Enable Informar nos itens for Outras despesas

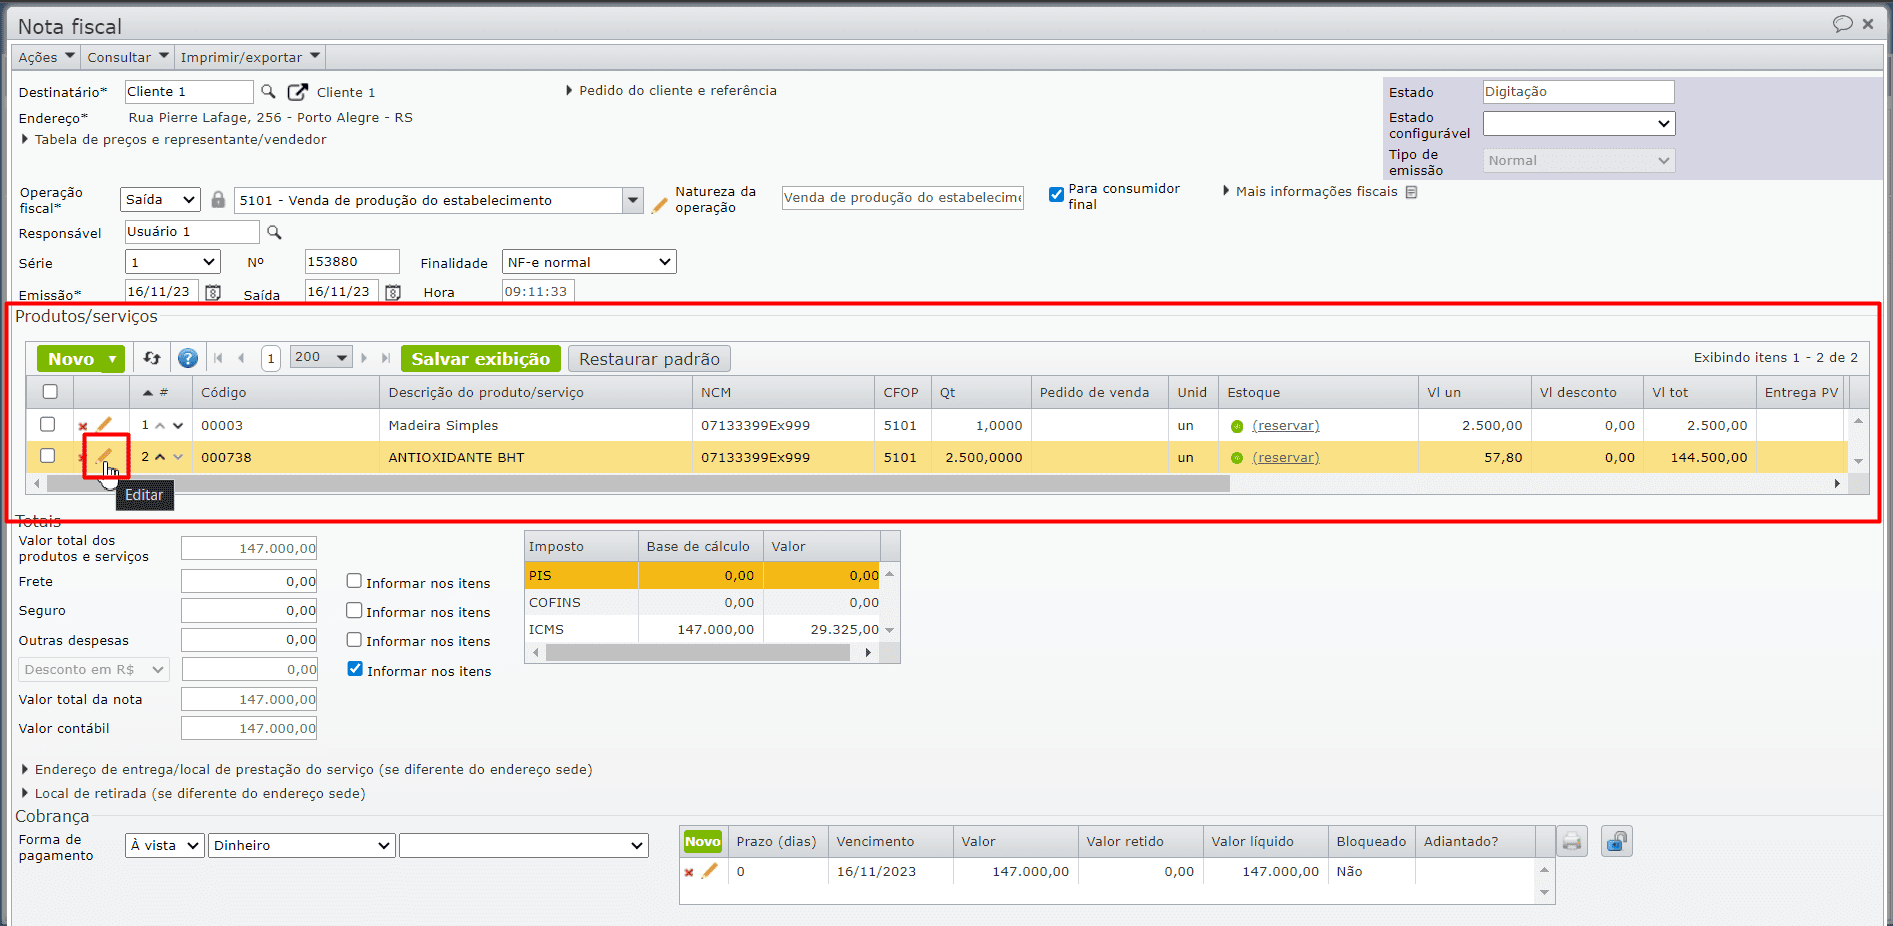354,639
